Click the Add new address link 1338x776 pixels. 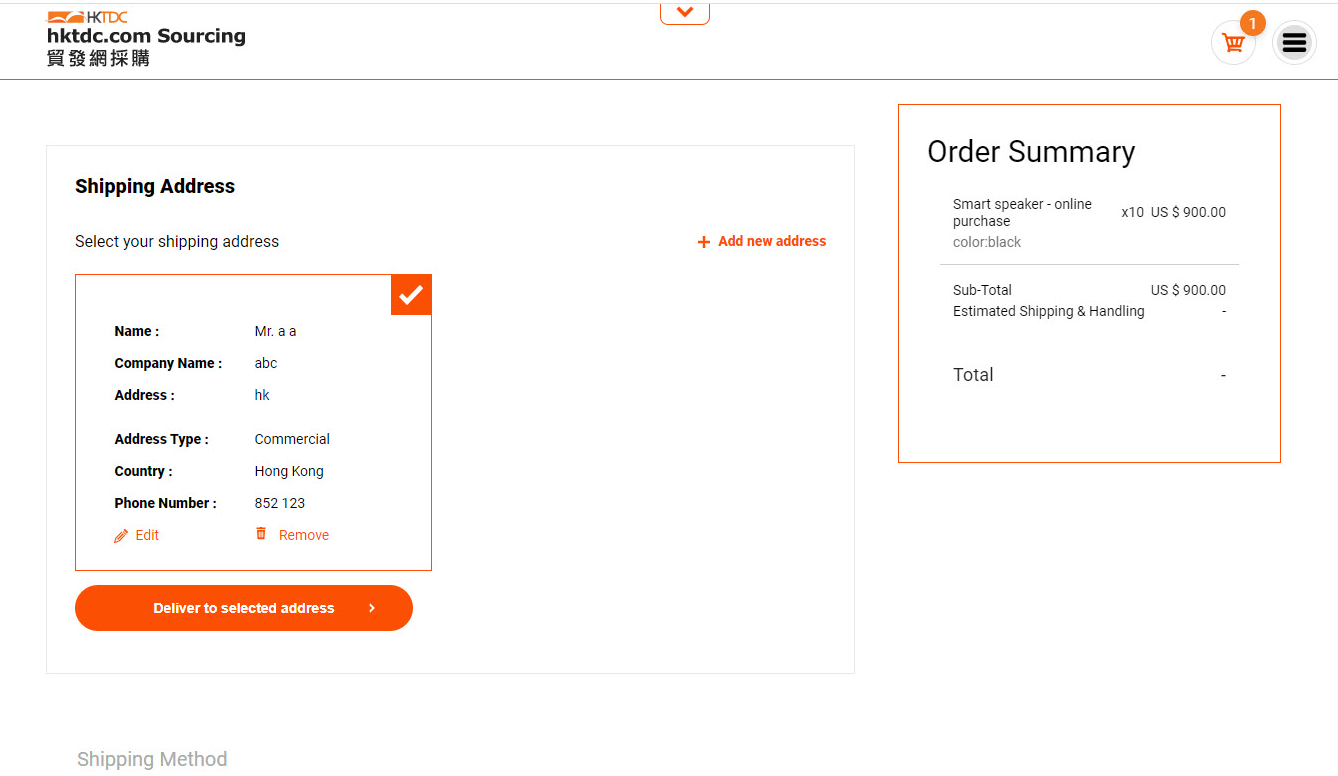click(x=772, y=241)
